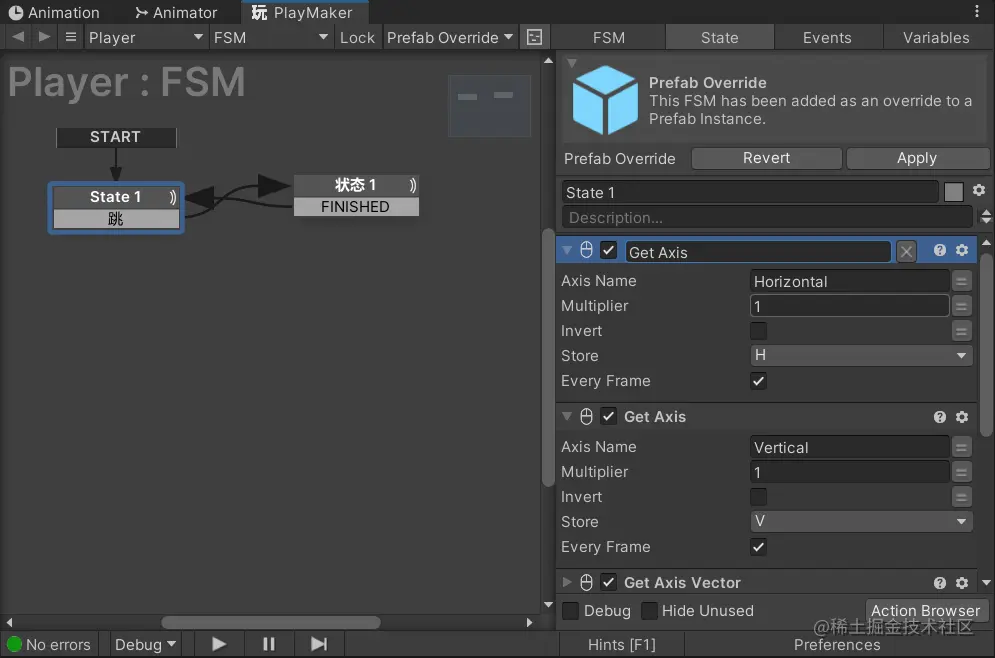
Task: Play the scene with the play button
Action: coord(219,644)
